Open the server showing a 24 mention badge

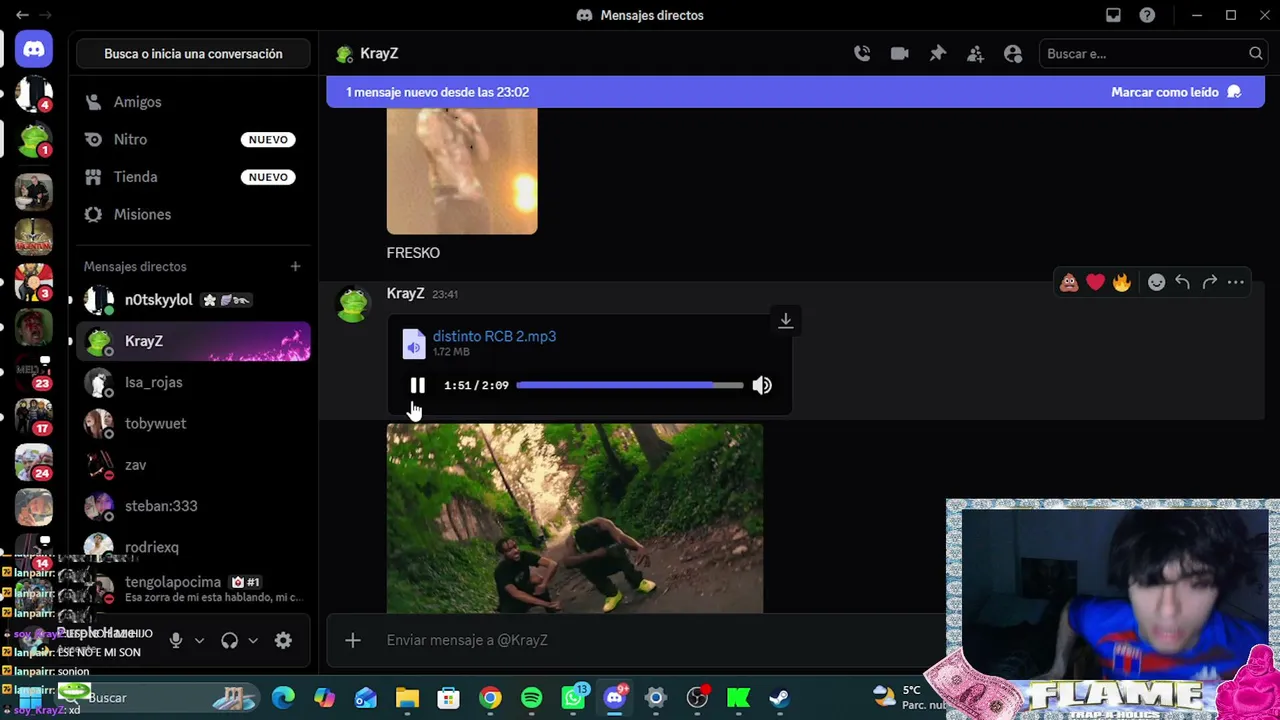coord(33,462)
